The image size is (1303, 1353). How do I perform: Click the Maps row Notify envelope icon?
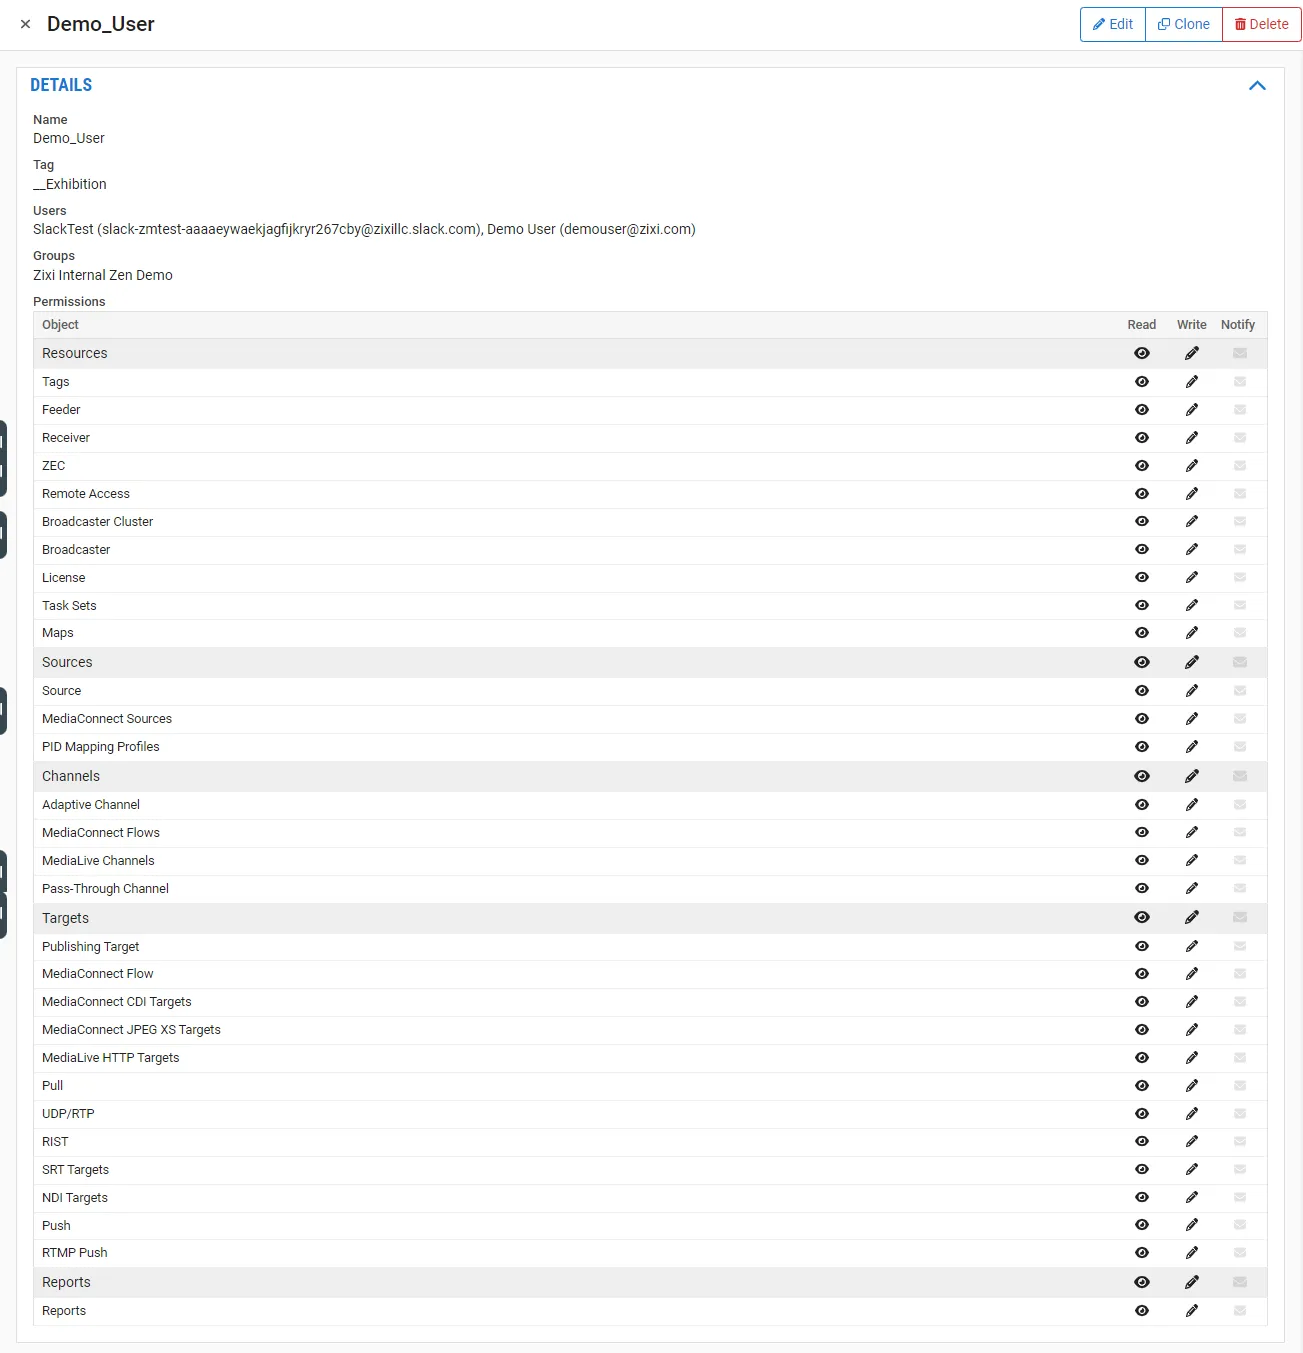coord(1240,633)
